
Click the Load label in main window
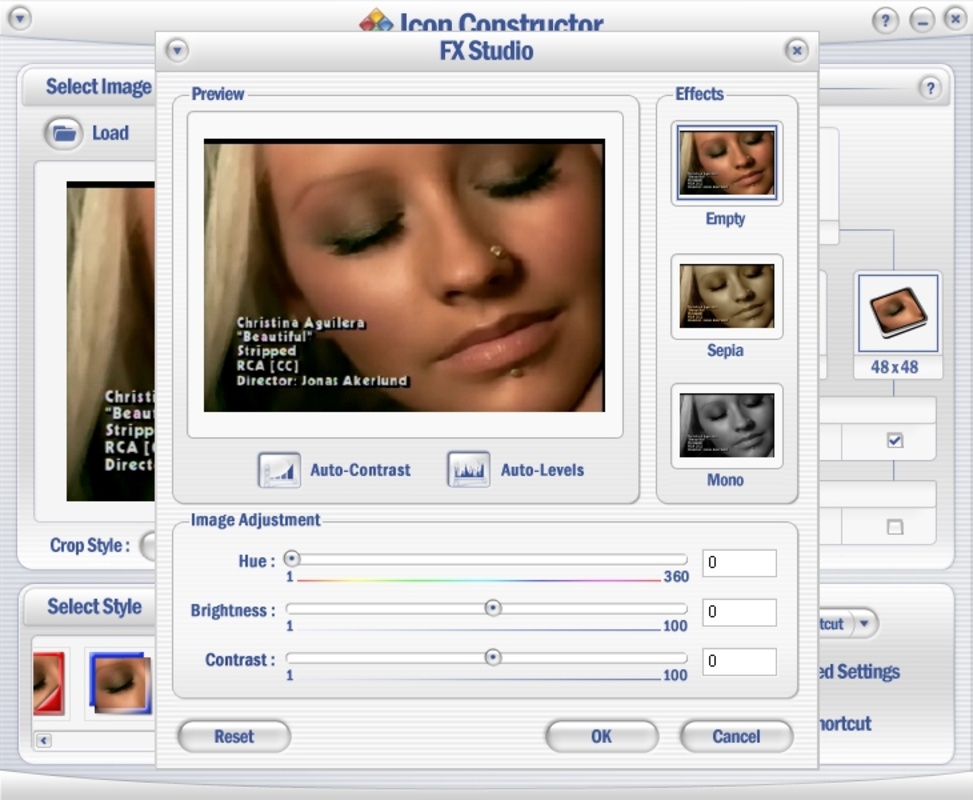click(110, 133)
